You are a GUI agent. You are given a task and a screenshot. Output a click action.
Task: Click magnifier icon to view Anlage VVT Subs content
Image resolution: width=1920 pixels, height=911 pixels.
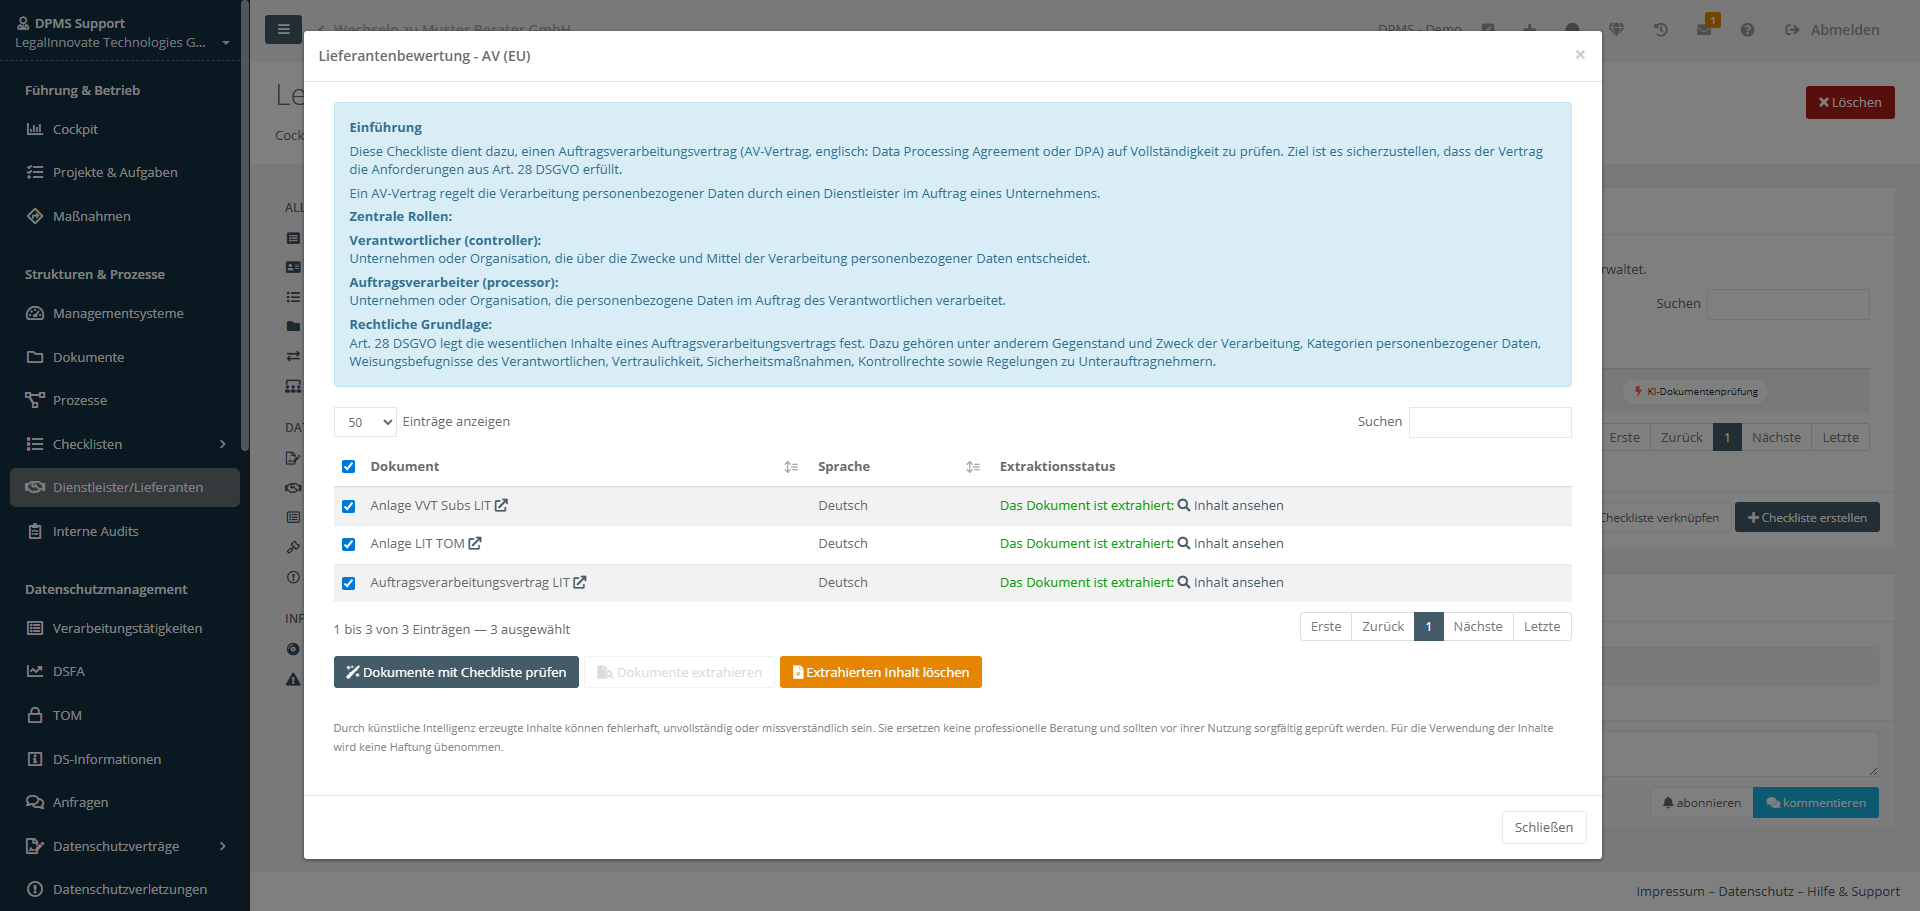click(1184, 506)
